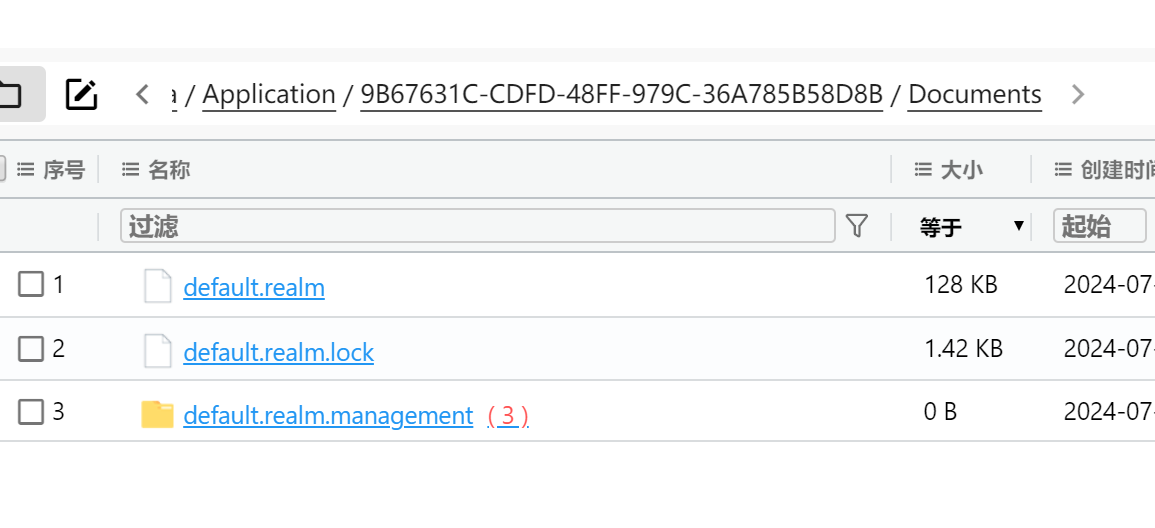This screenshot has width=1155, height=528.
Task: Click the edit path pencil icon
Action: tap(81, 94)
